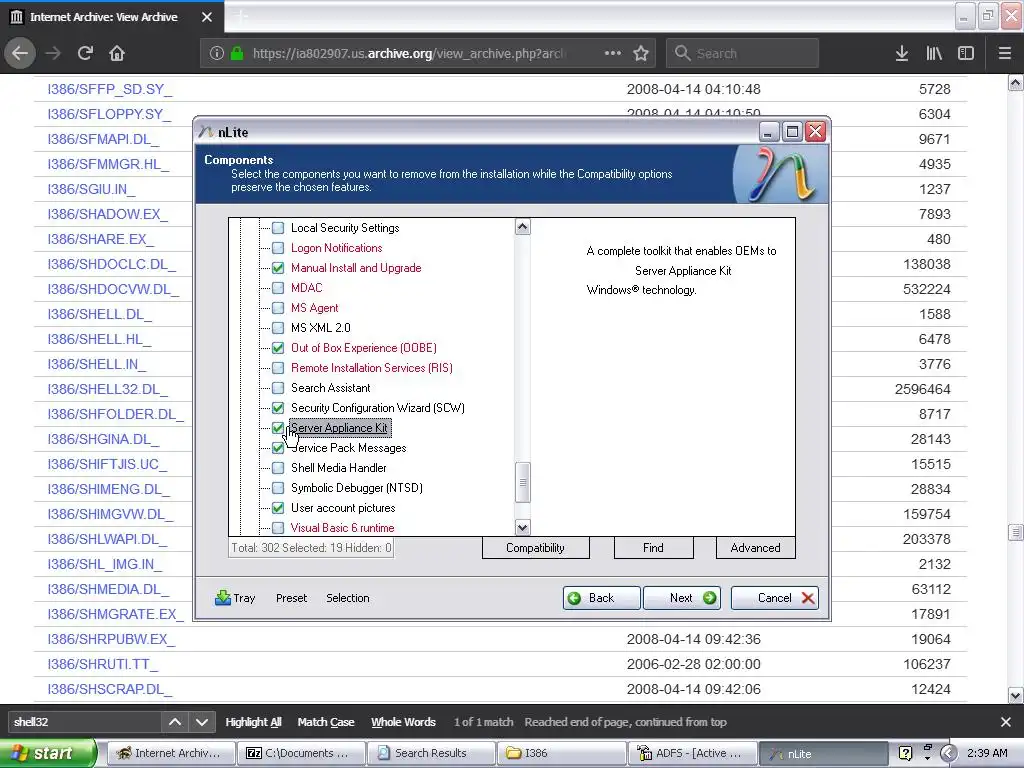Uncheck Manual Install and Upgrade
This screenshot has height=768, width=1024.
point(278,268)
